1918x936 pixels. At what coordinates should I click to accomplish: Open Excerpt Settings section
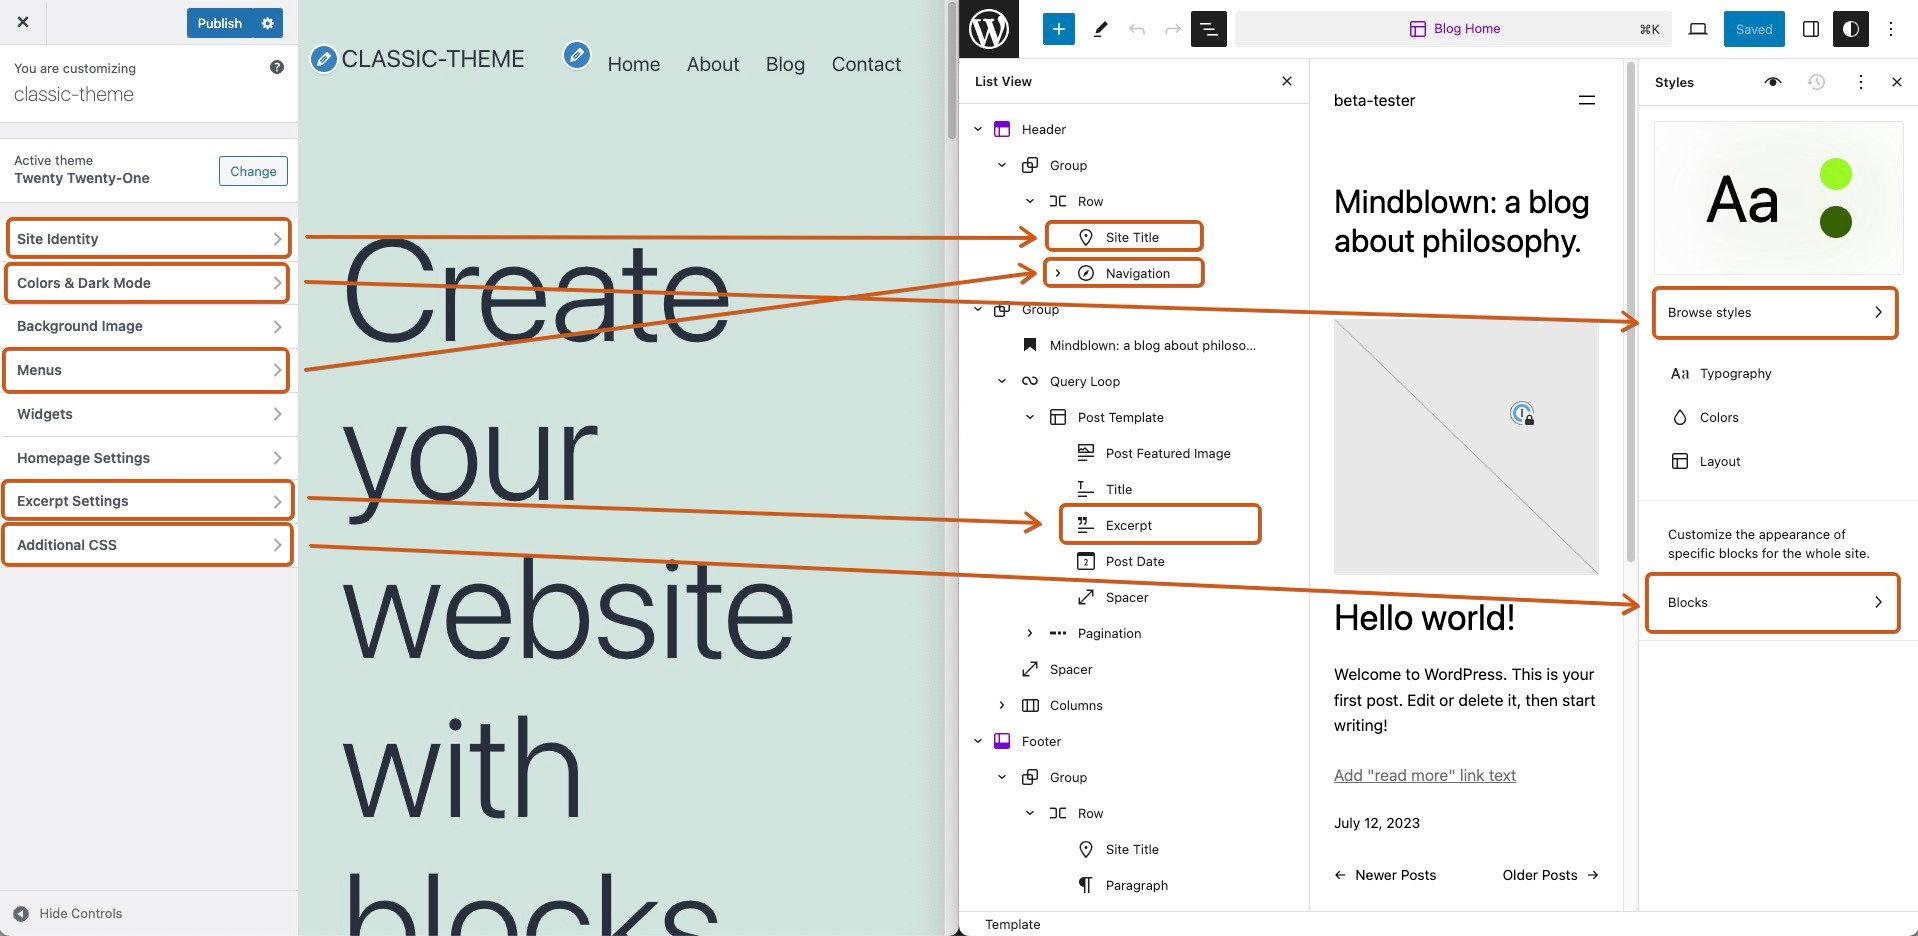tap(148, 501)
